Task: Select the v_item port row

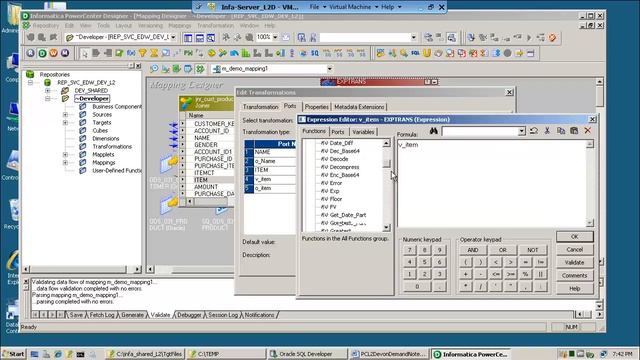Action: 270,179
